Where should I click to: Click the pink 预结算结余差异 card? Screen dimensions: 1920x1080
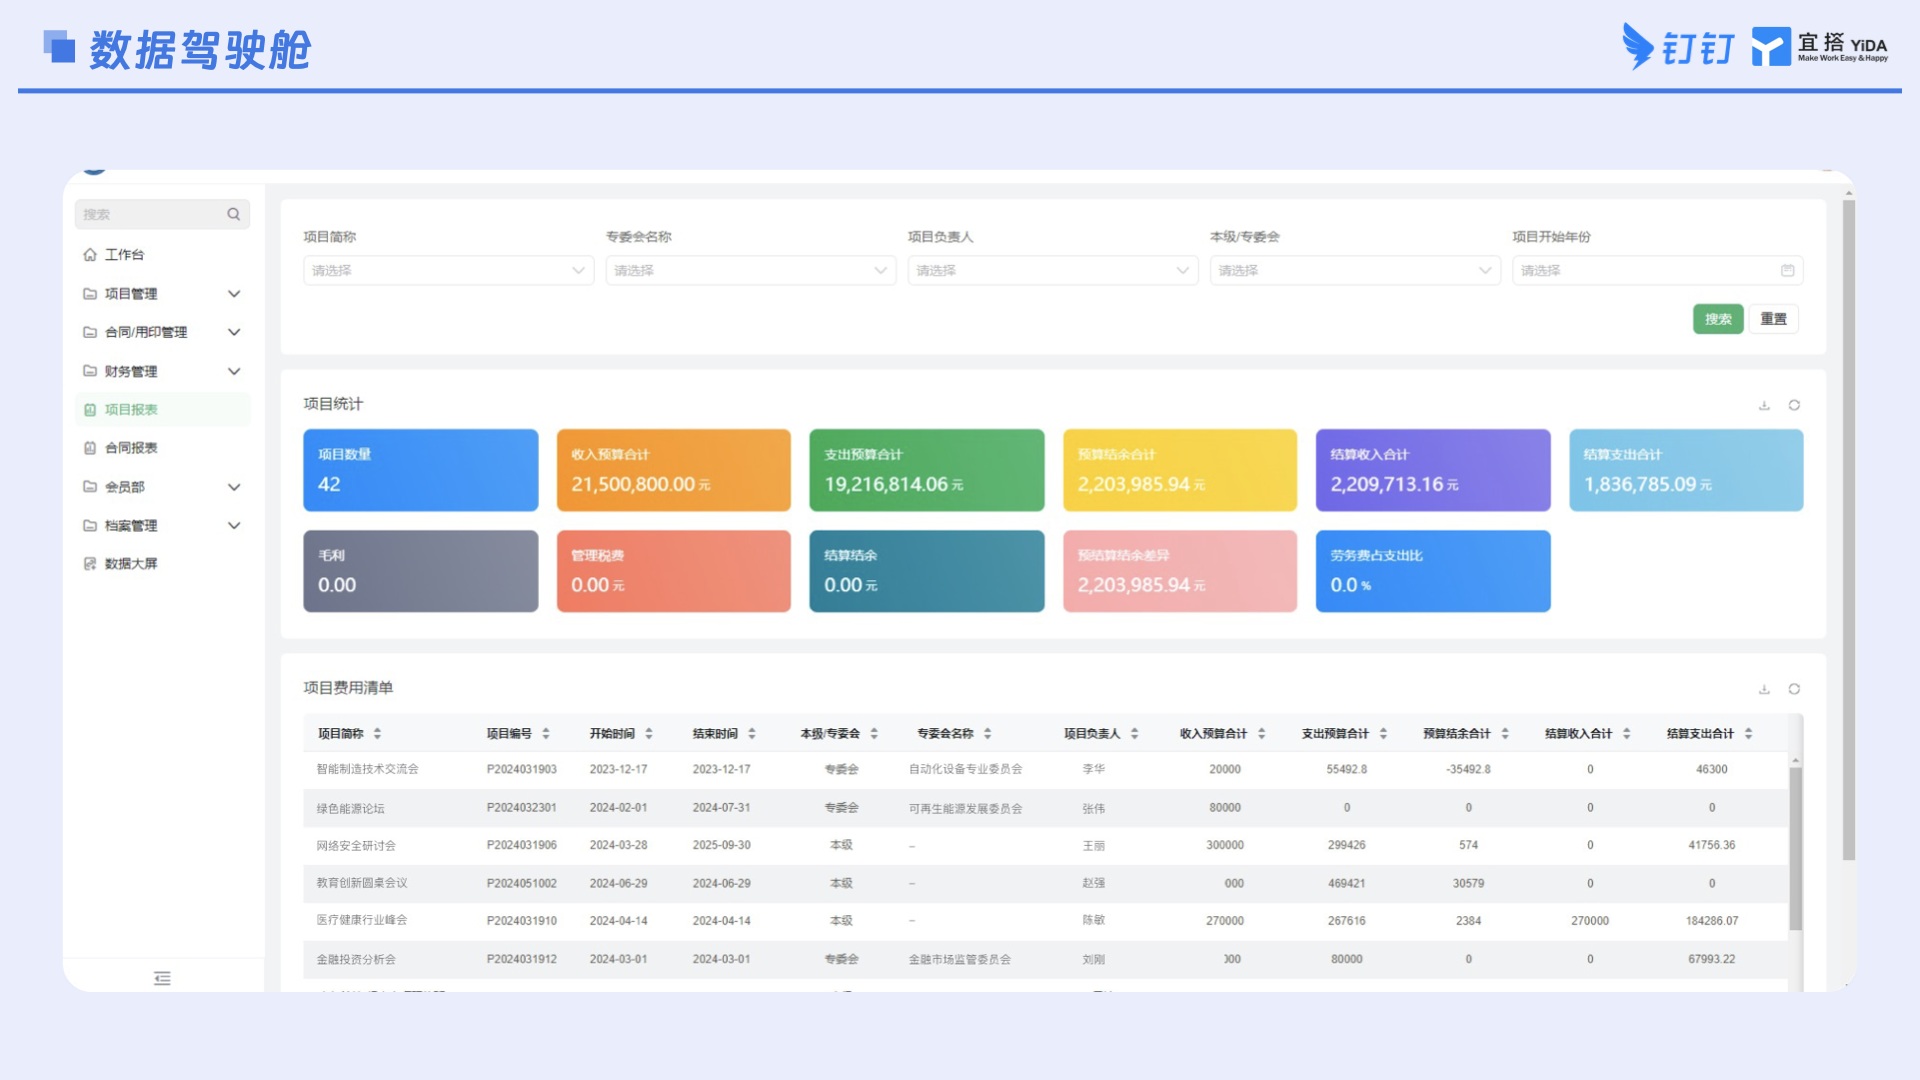click(x=1180, y=571)
